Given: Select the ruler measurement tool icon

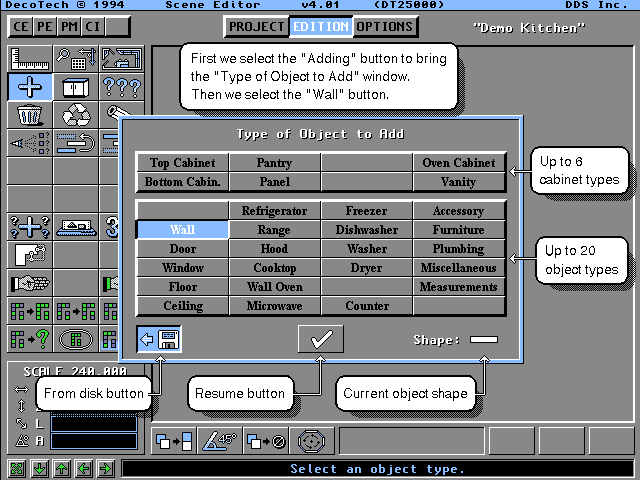Looking at the screenshot, I should click(x=30, y=59).
